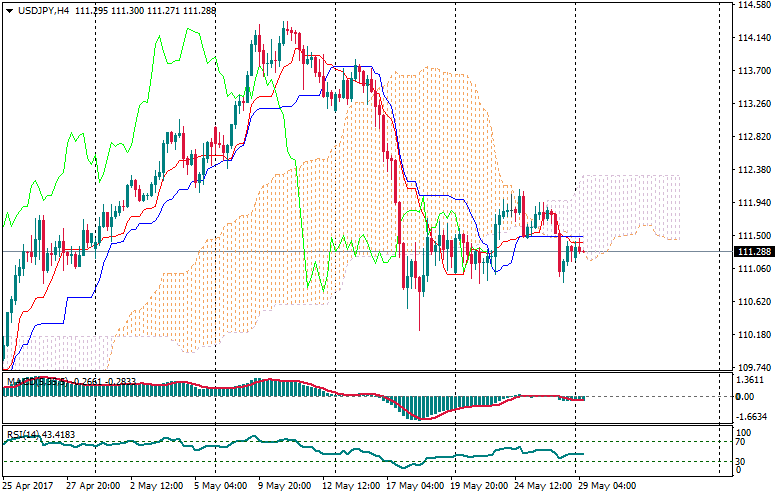Click the RSI(14) indicator label

(22, 435)
